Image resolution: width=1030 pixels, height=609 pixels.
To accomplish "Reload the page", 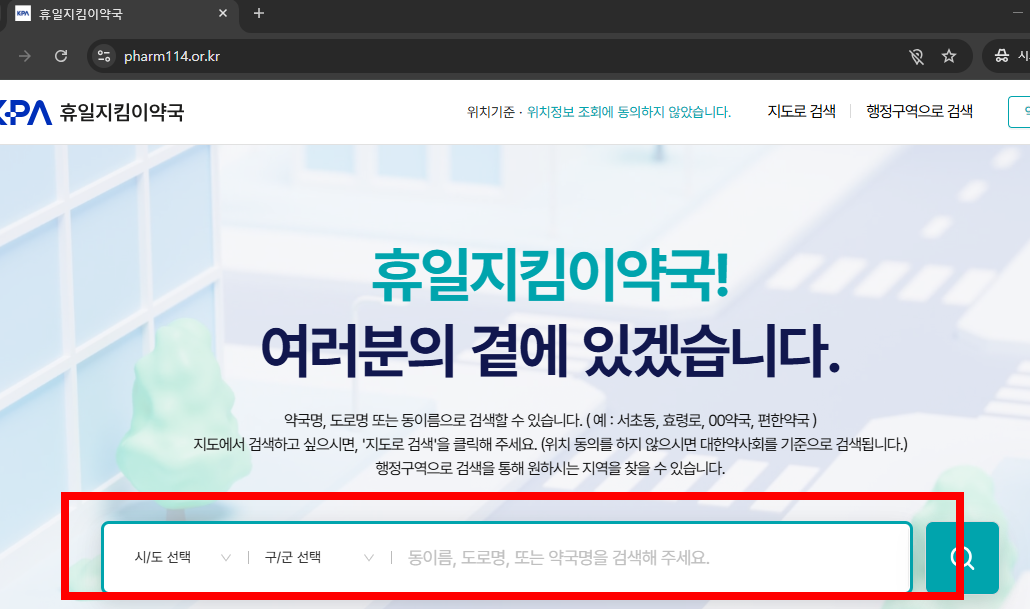I will pos(61,56).
